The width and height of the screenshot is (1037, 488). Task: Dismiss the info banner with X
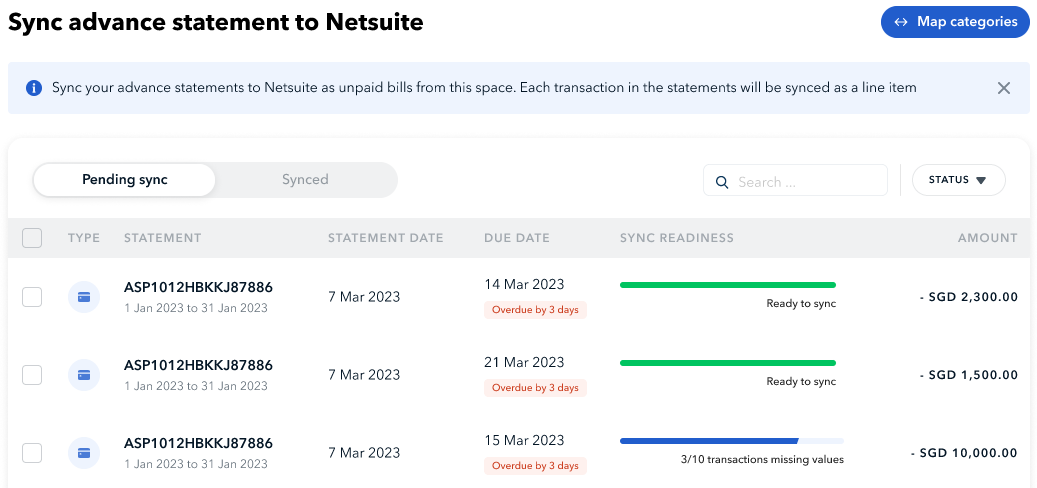point(1003,88)
